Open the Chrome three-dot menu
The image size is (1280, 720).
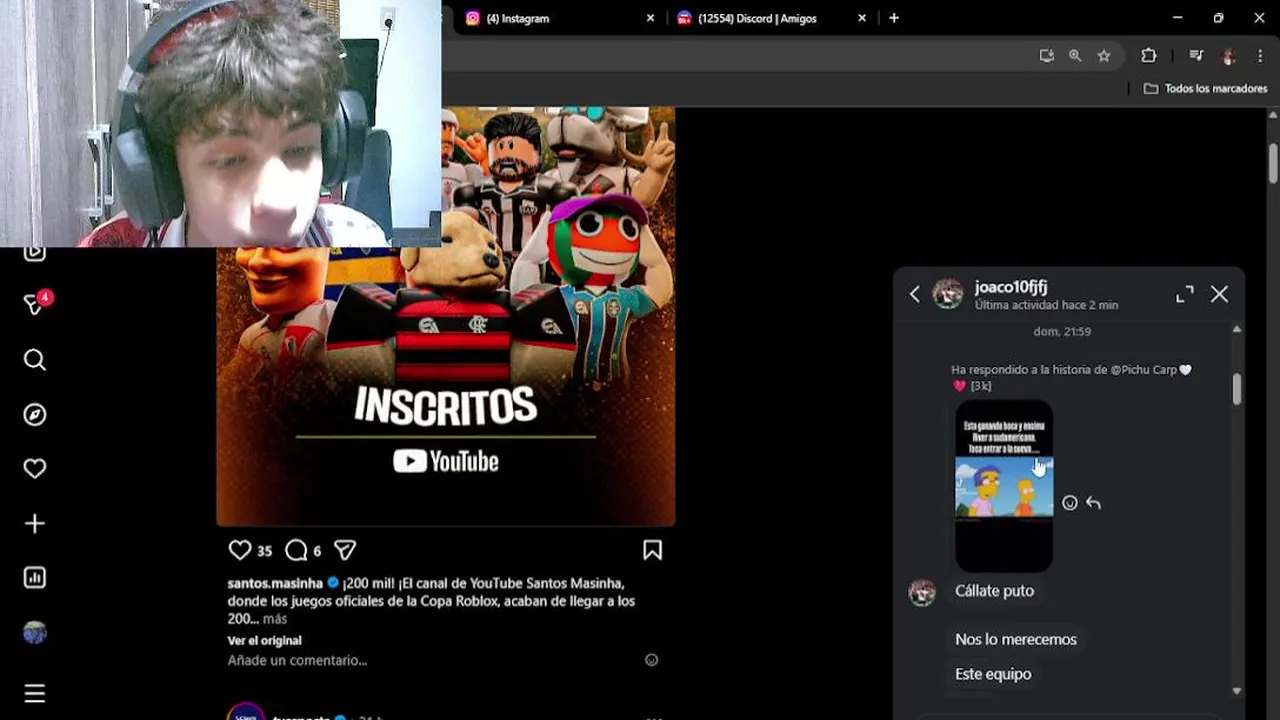coord(1260,56)
